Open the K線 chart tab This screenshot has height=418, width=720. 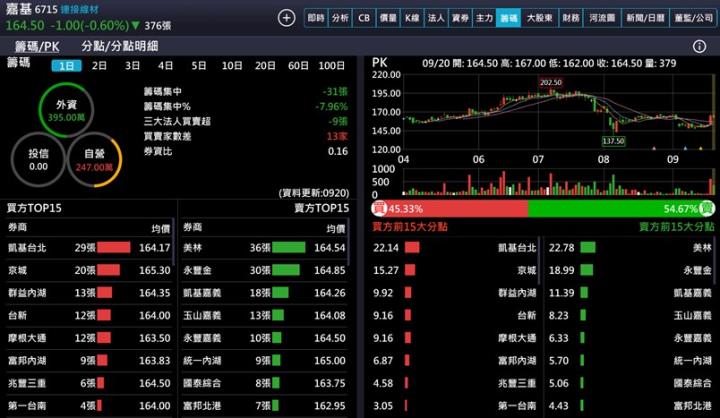(412, 18)
